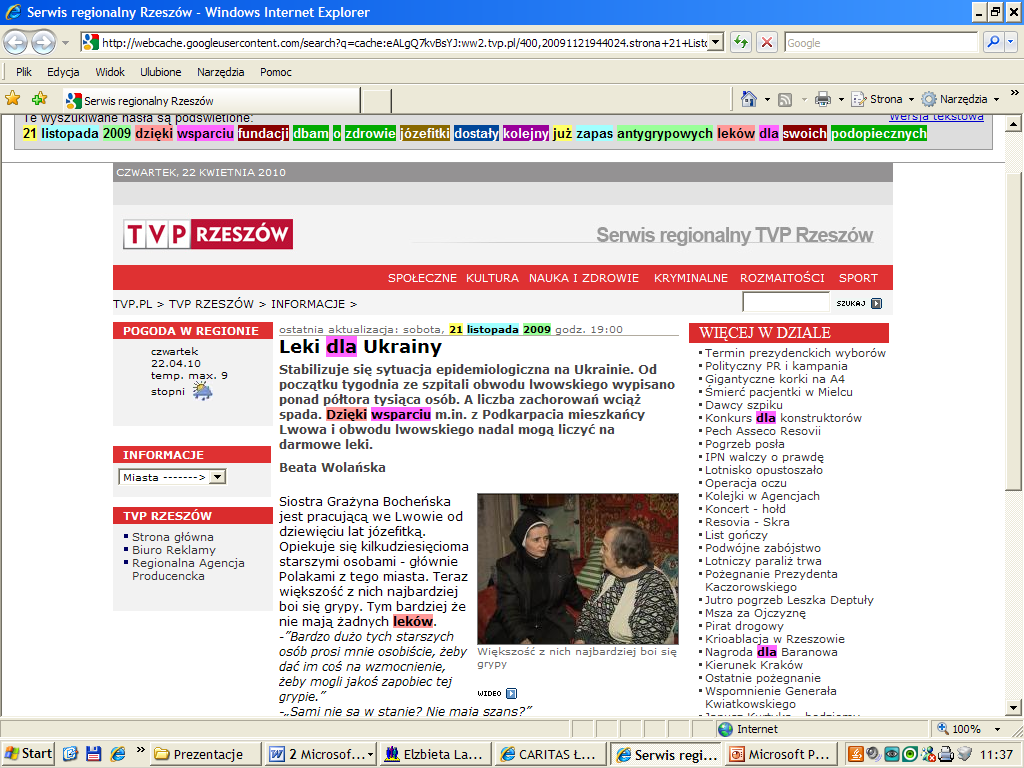Click the zoom level magnifier in the status bar
Viewport: 1024px width, 768px height.
[x=943, y=729]
